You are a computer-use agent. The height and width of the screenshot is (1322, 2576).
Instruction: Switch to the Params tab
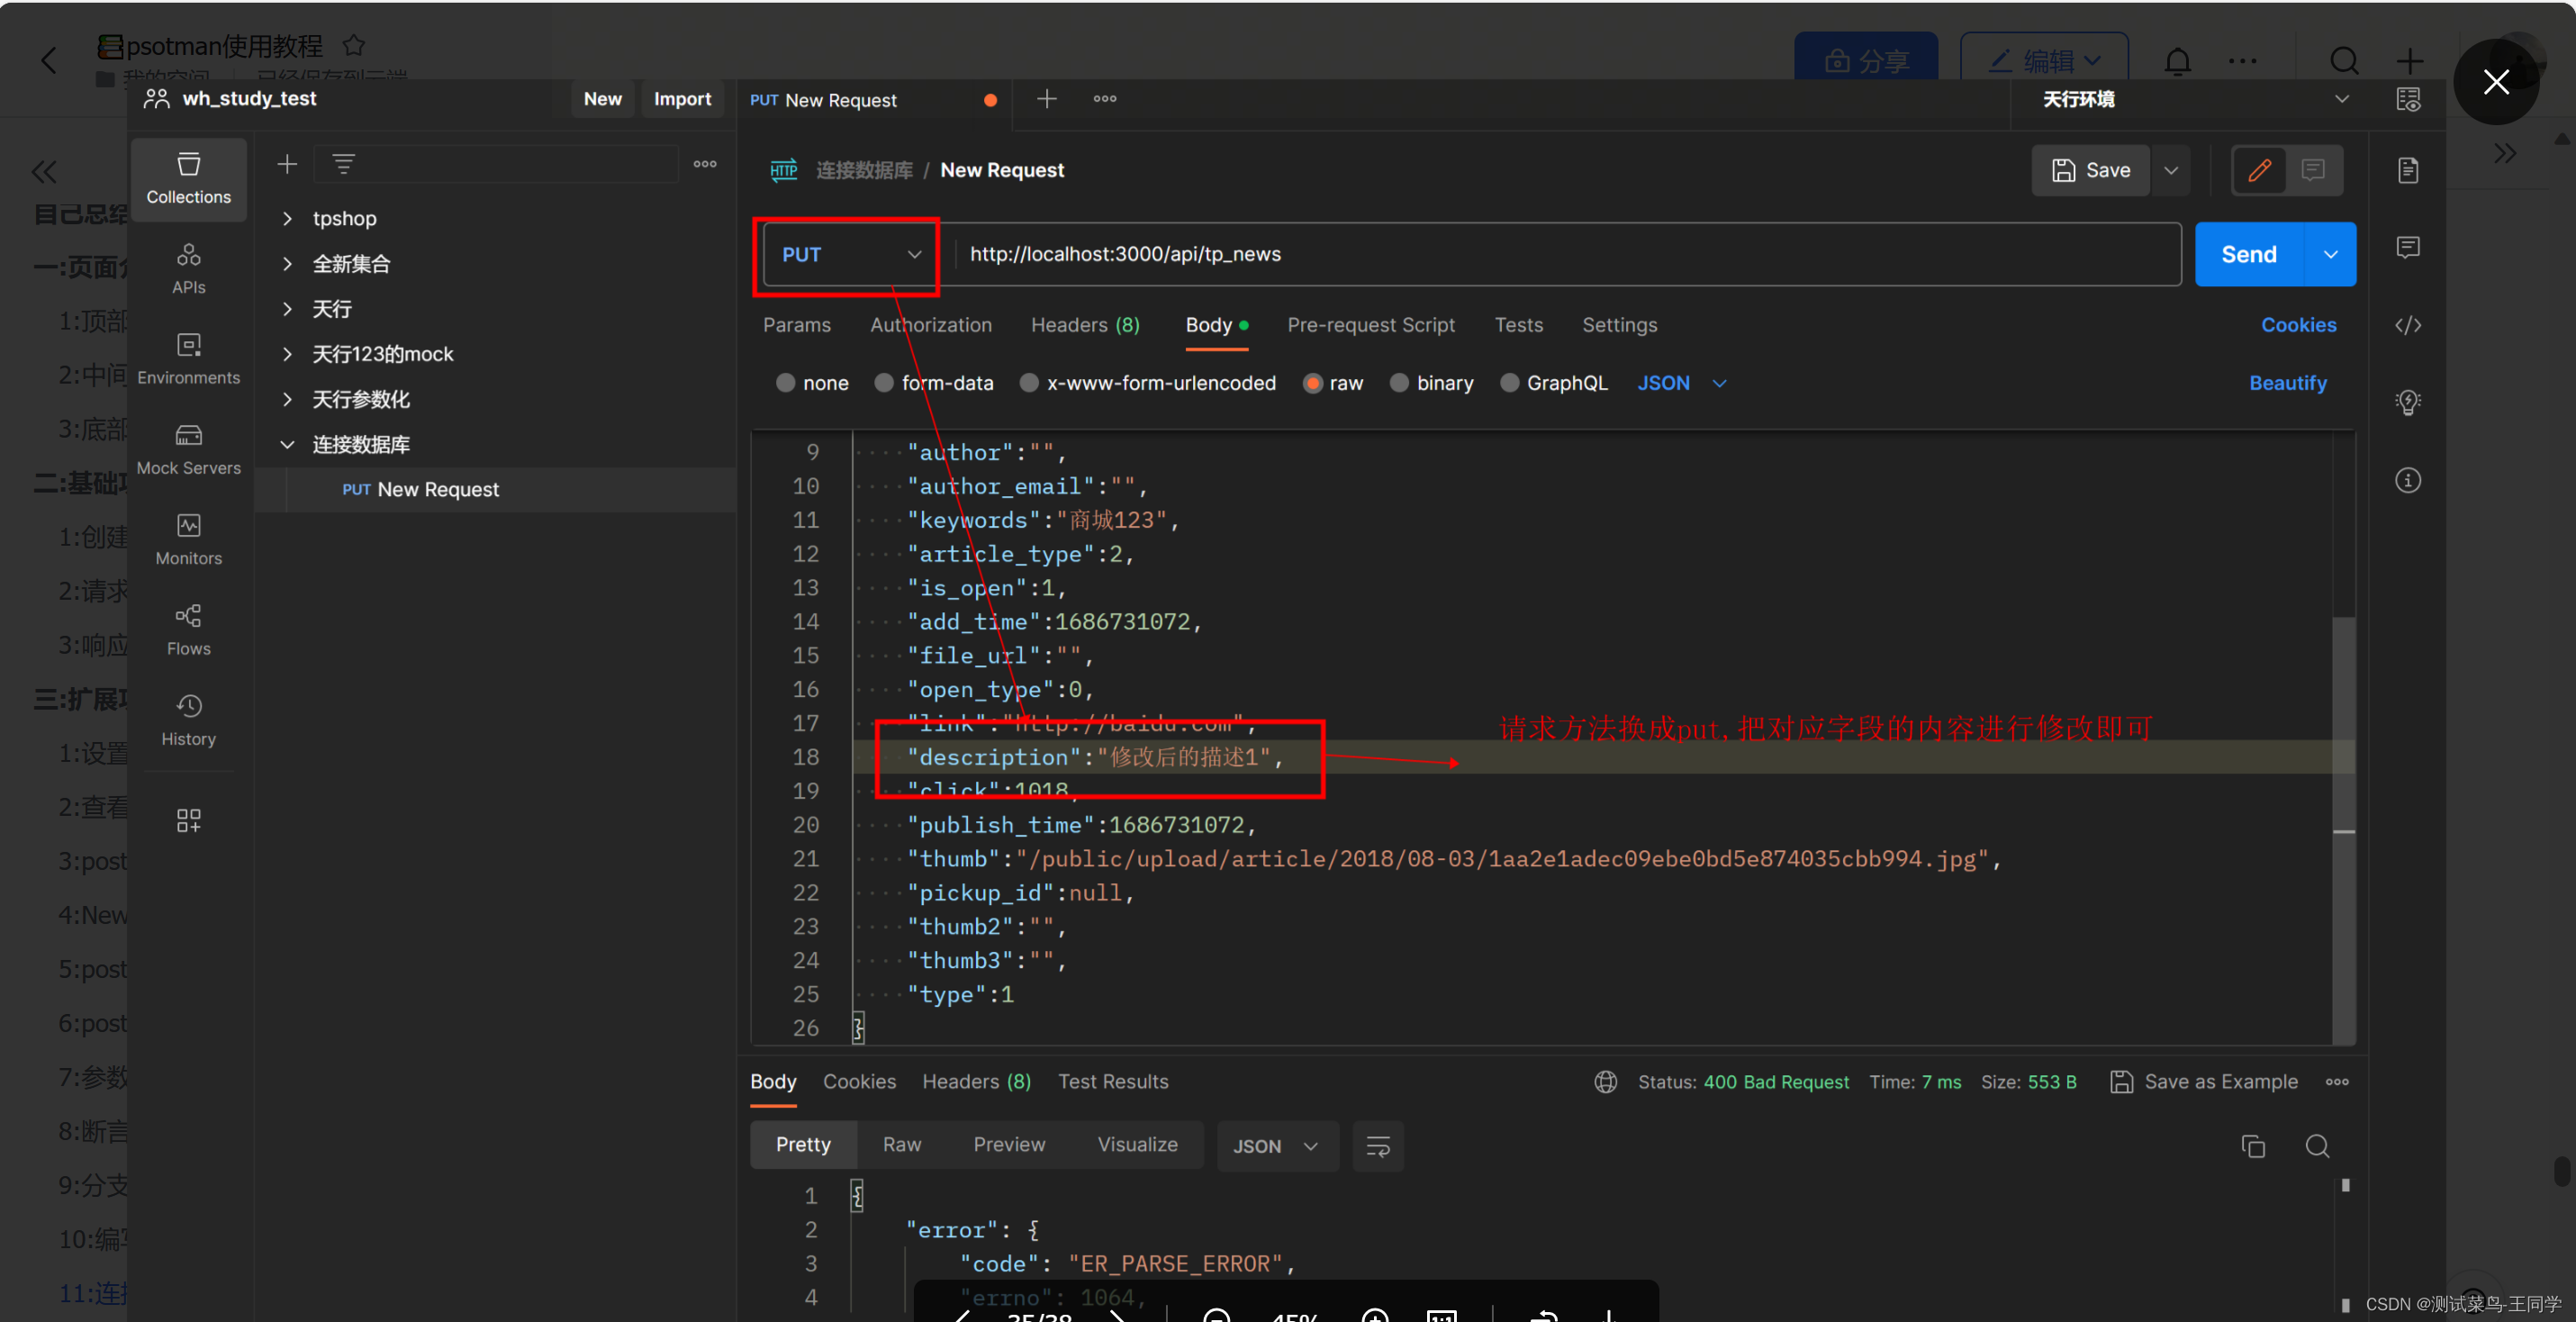[796, 325]
